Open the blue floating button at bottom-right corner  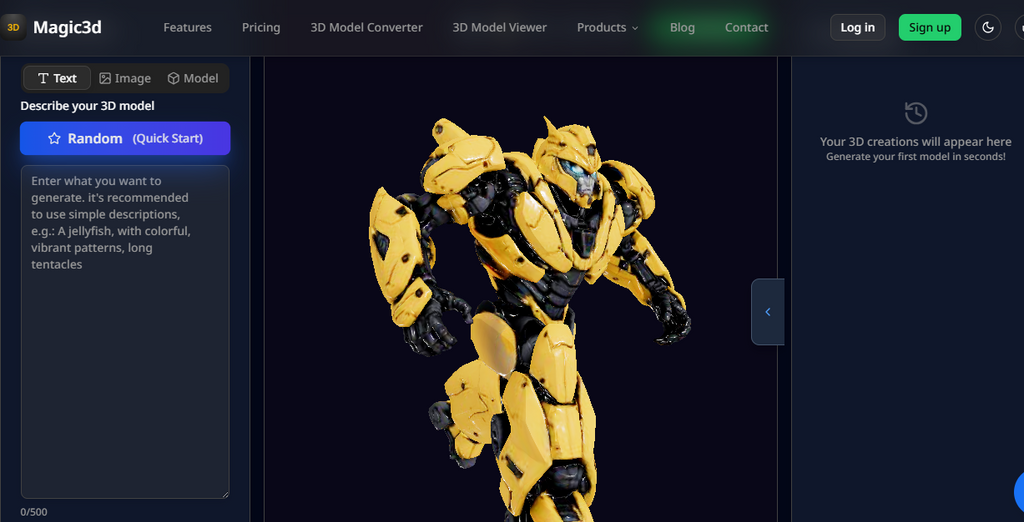pyautogui.click(x=1018, y=491)
